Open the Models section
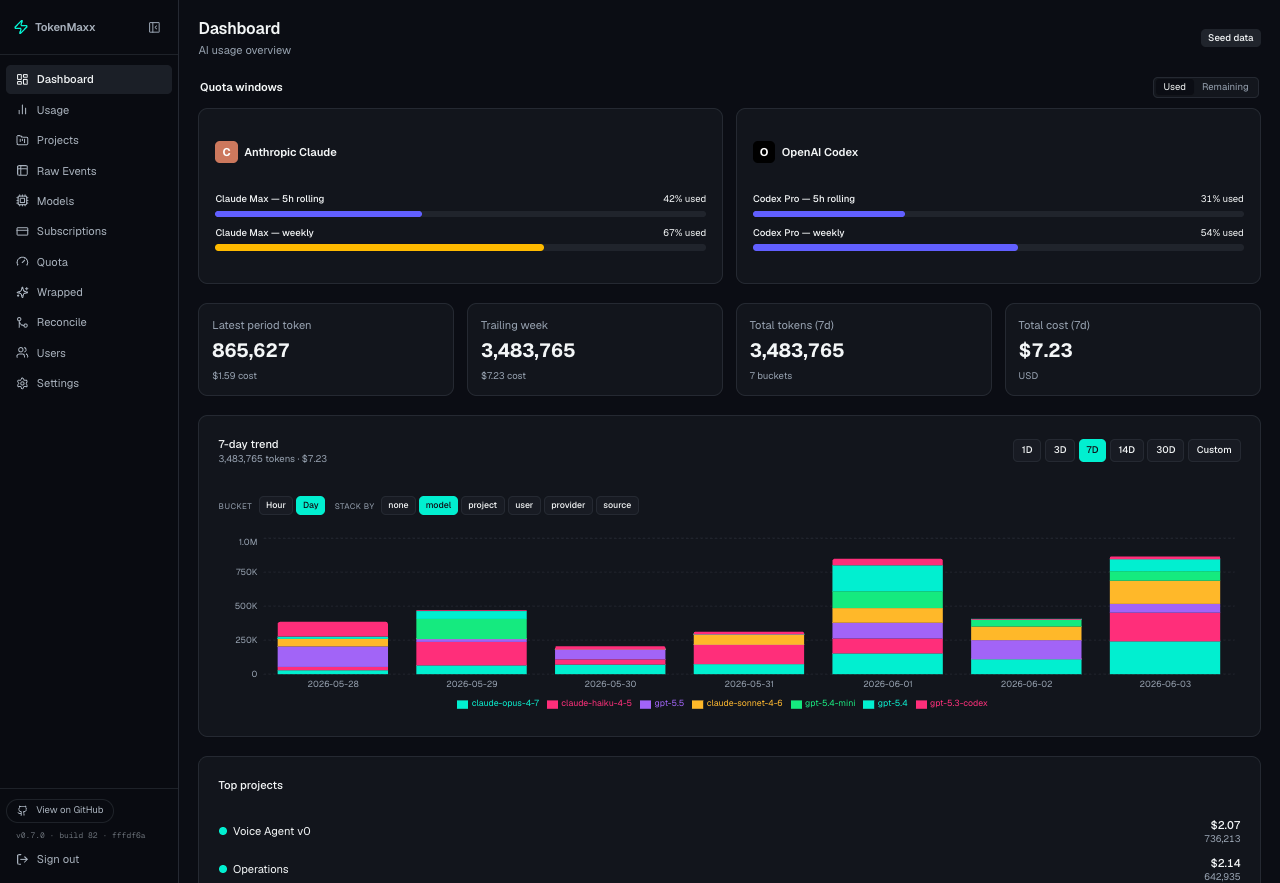 click(x=89, y=201)
